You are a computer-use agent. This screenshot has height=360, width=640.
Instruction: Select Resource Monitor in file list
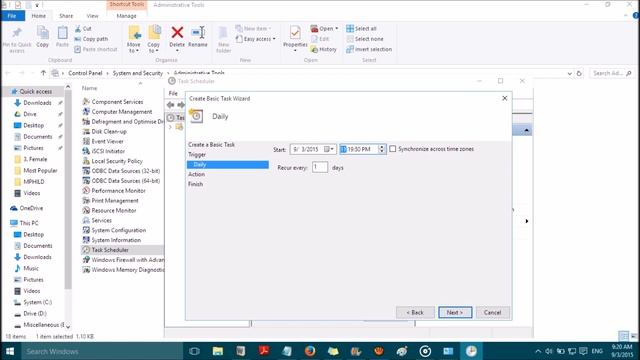pyautogui.click(x=114, y=211)
